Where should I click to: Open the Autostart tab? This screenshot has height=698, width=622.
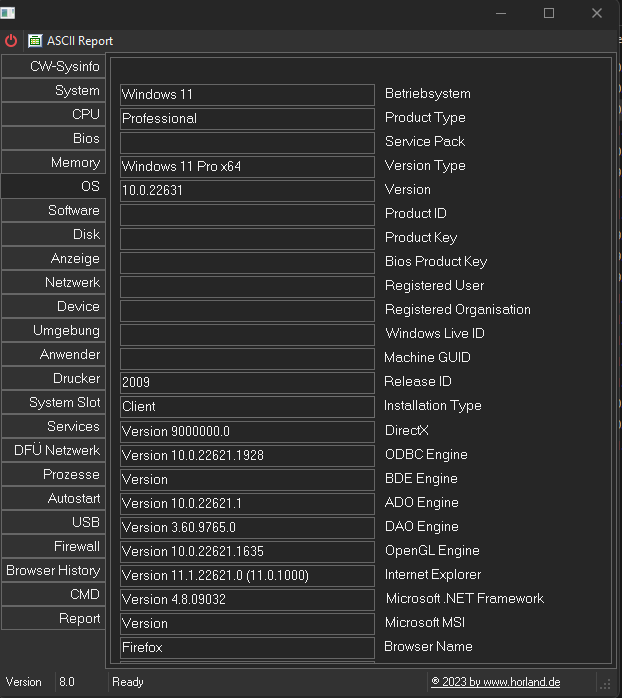tap(53, 499)
